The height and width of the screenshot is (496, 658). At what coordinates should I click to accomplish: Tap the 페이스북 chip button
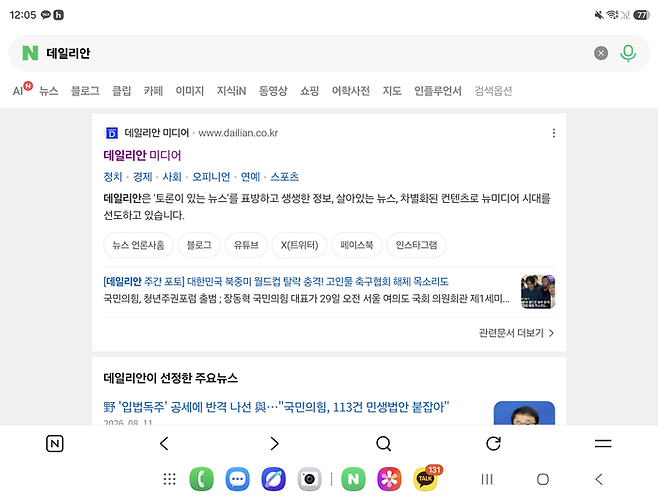click(x=357, y=245)
